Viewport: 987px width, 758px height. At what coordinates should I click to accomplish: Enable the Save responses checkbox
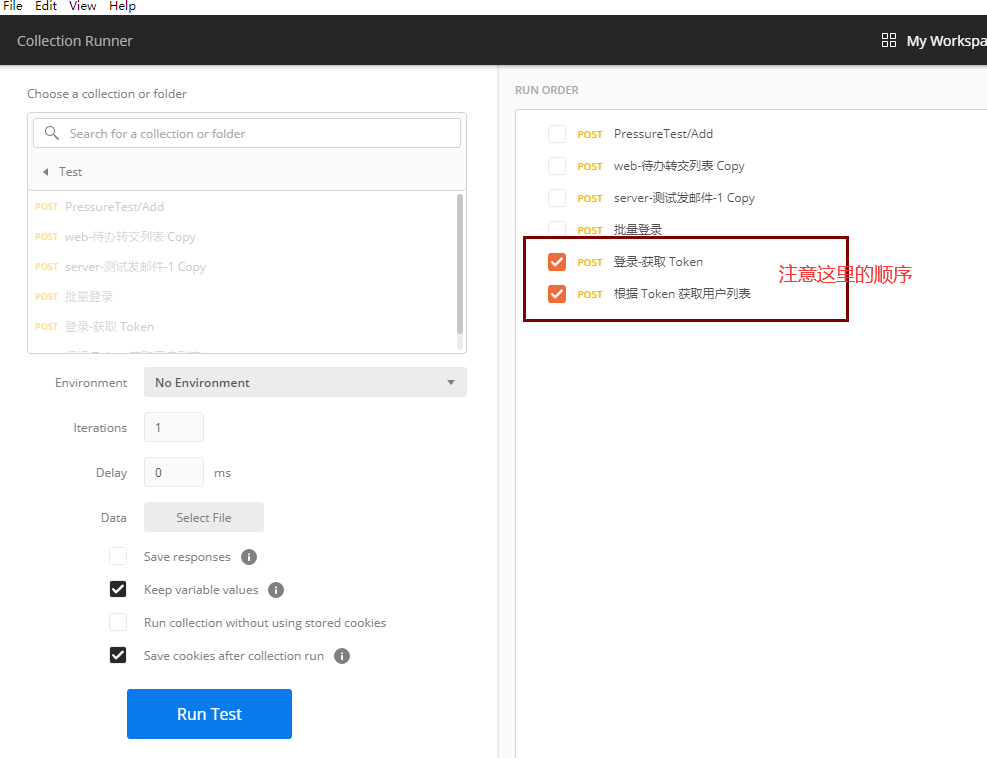point(118,557)
